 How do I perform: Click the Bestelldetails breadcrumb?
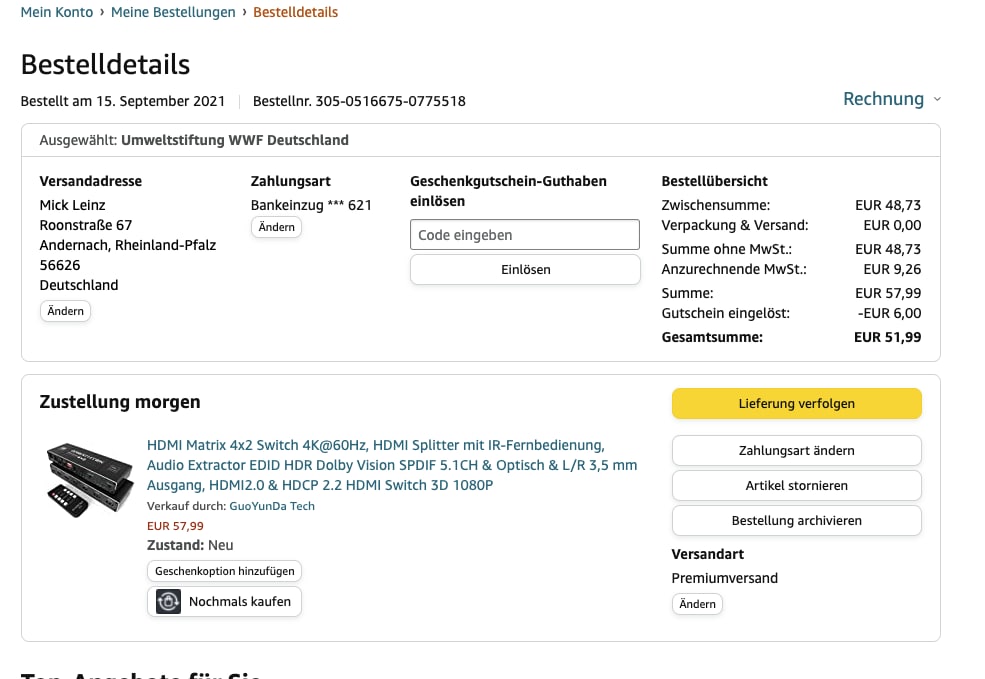coord(295,12)
